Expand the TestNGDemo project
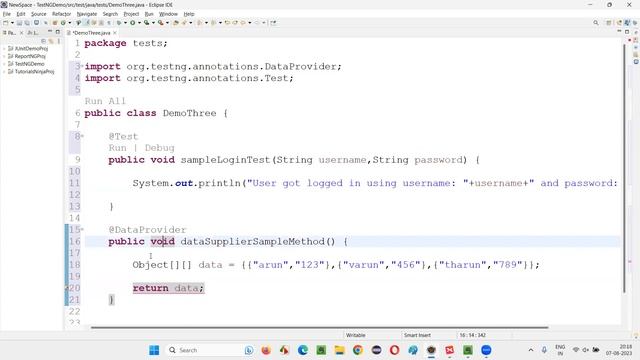 (4, 64)
